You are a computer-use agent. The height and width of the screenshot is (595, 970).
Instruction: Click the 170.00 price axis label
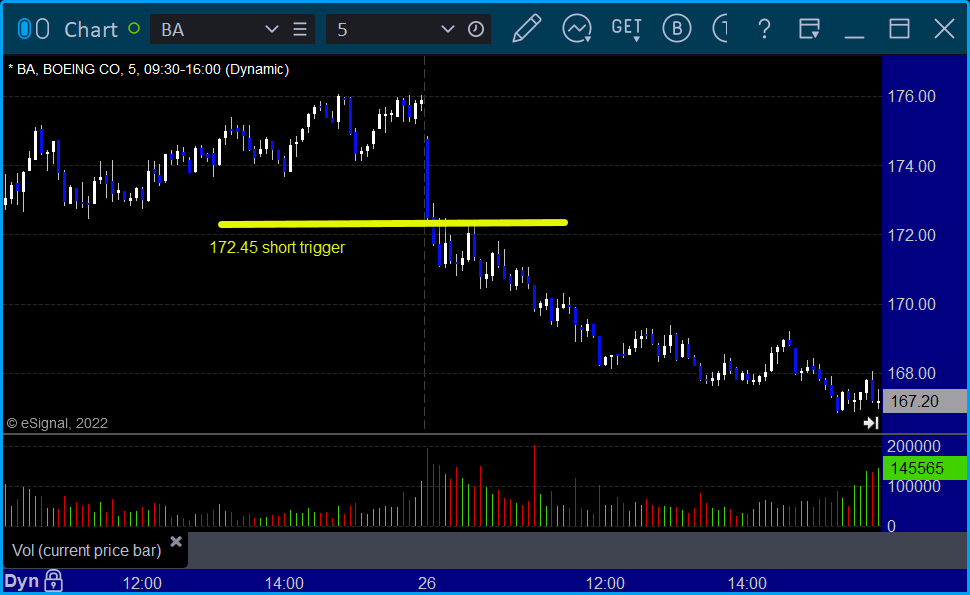tap(912, 304)
